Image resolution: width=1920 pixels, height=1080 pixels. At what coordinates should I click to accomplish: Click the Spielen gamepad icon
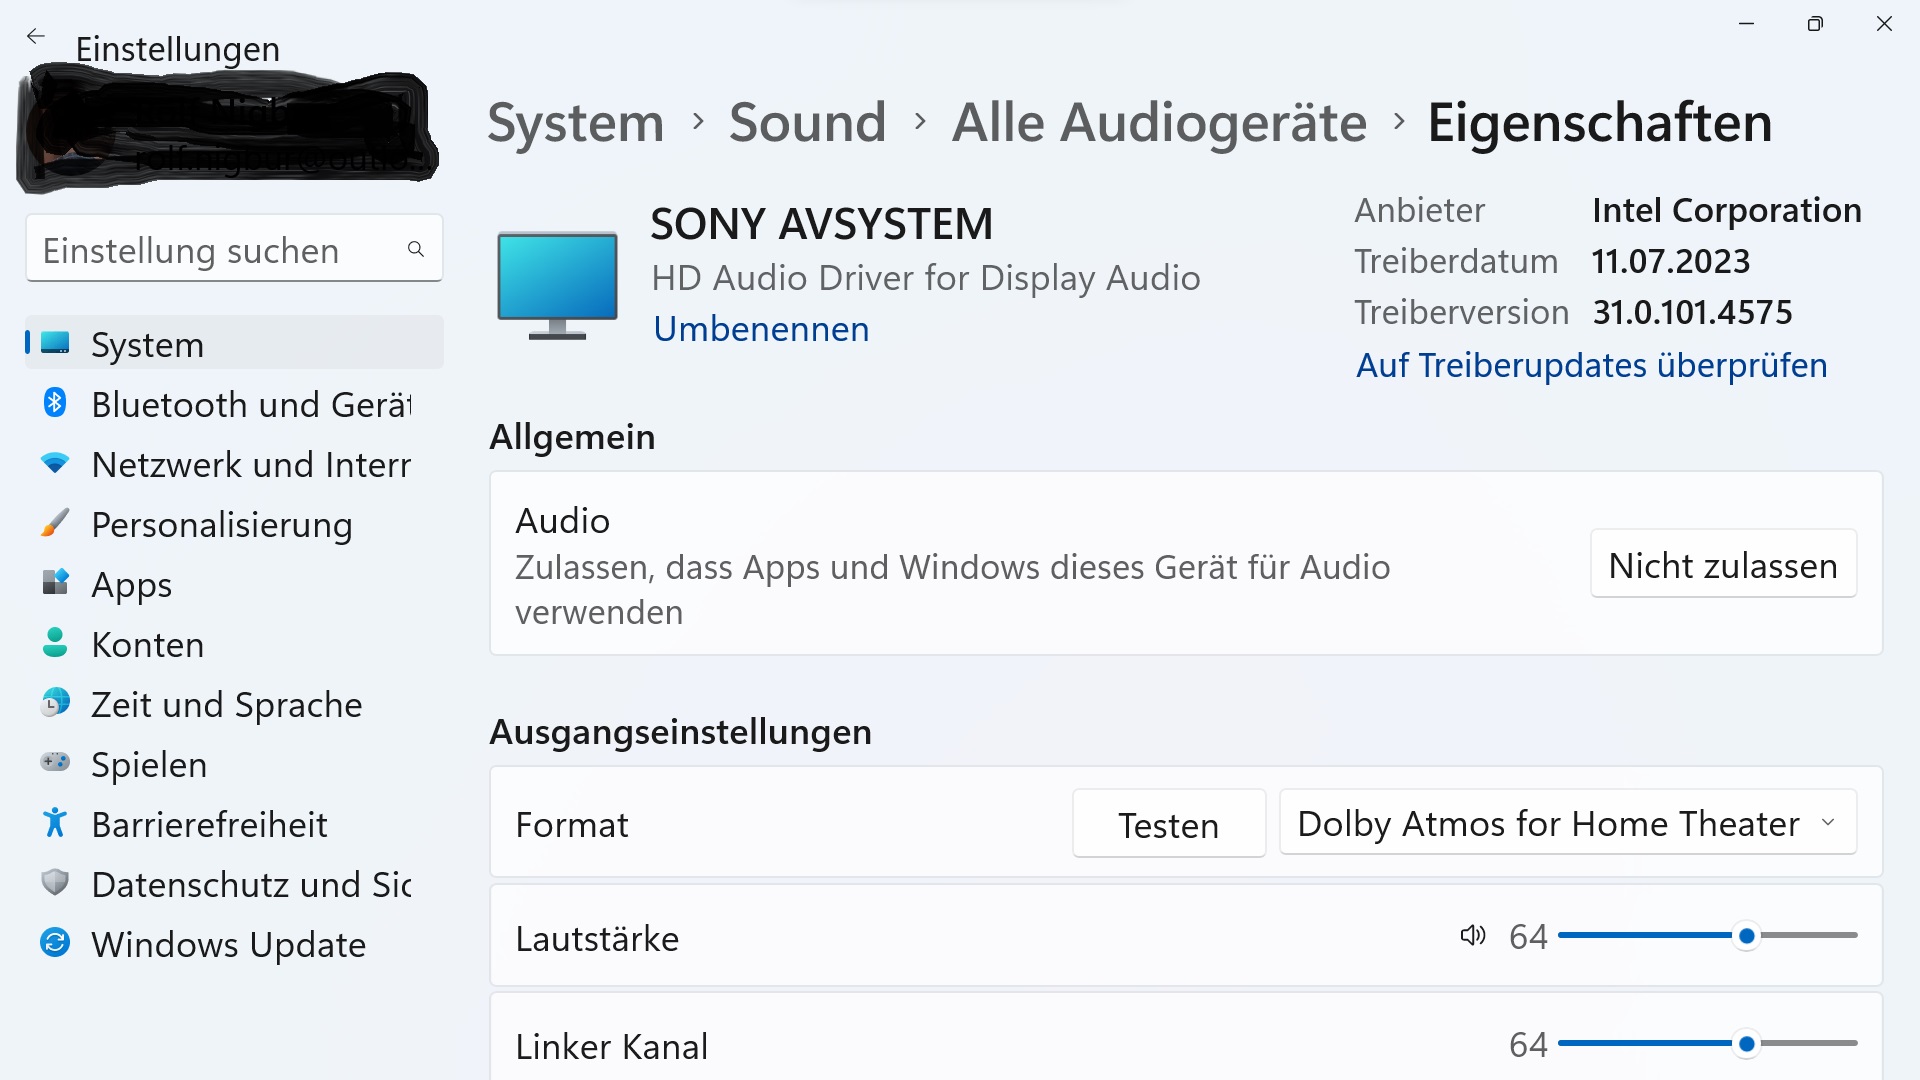click(55, 763)
